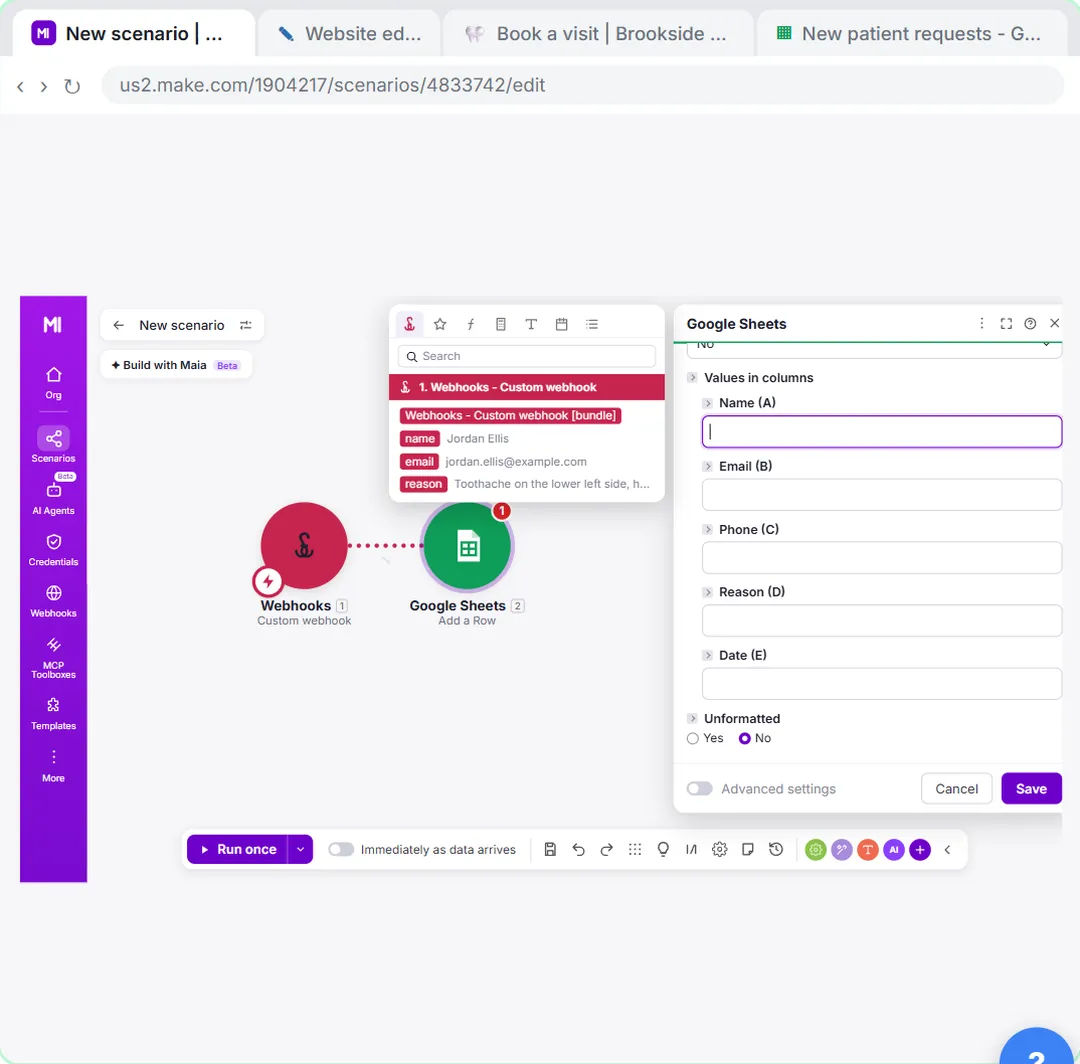Open scenario settings gear icon
The image size is (1080, 1064).
[x=719, y=849]
